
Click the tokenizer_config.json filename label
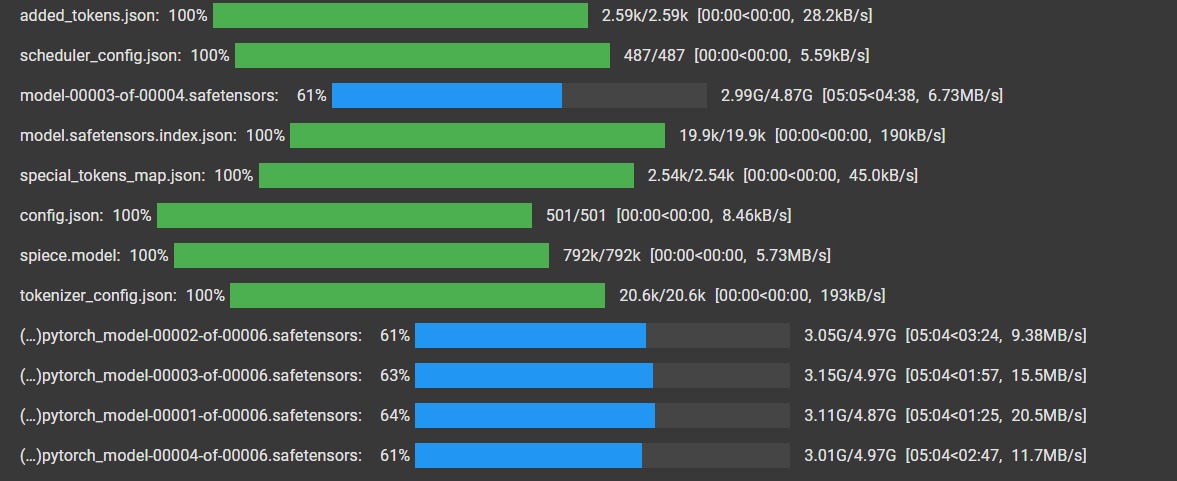[98, 296]
